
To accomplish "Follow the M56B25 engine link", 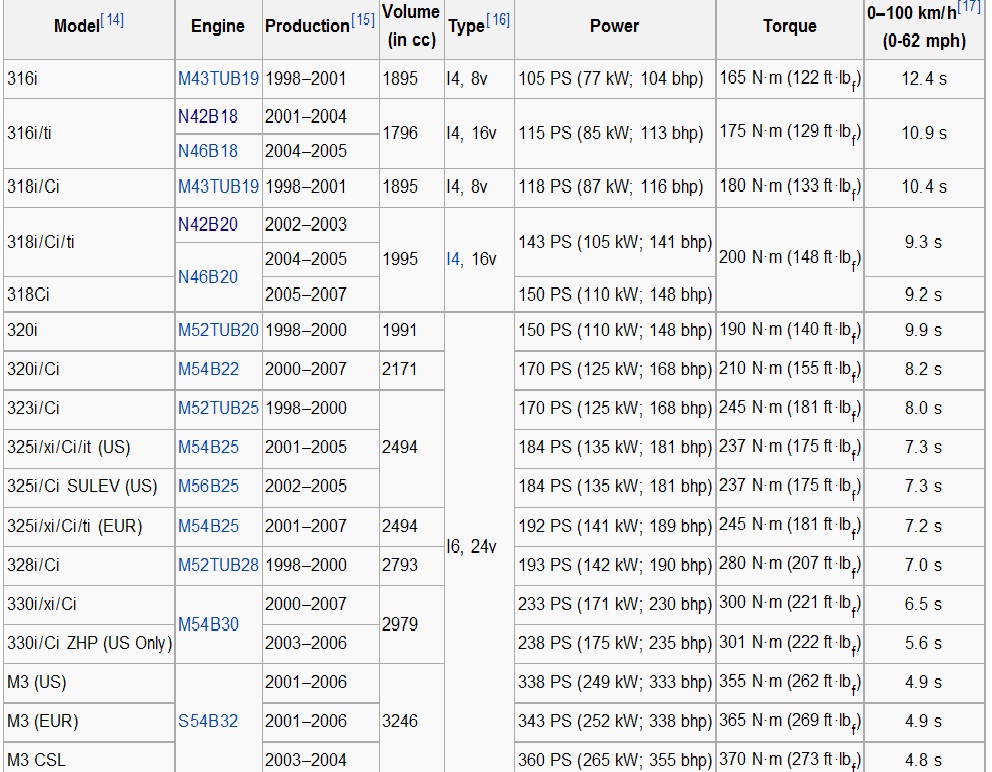I will pos(208,486).
